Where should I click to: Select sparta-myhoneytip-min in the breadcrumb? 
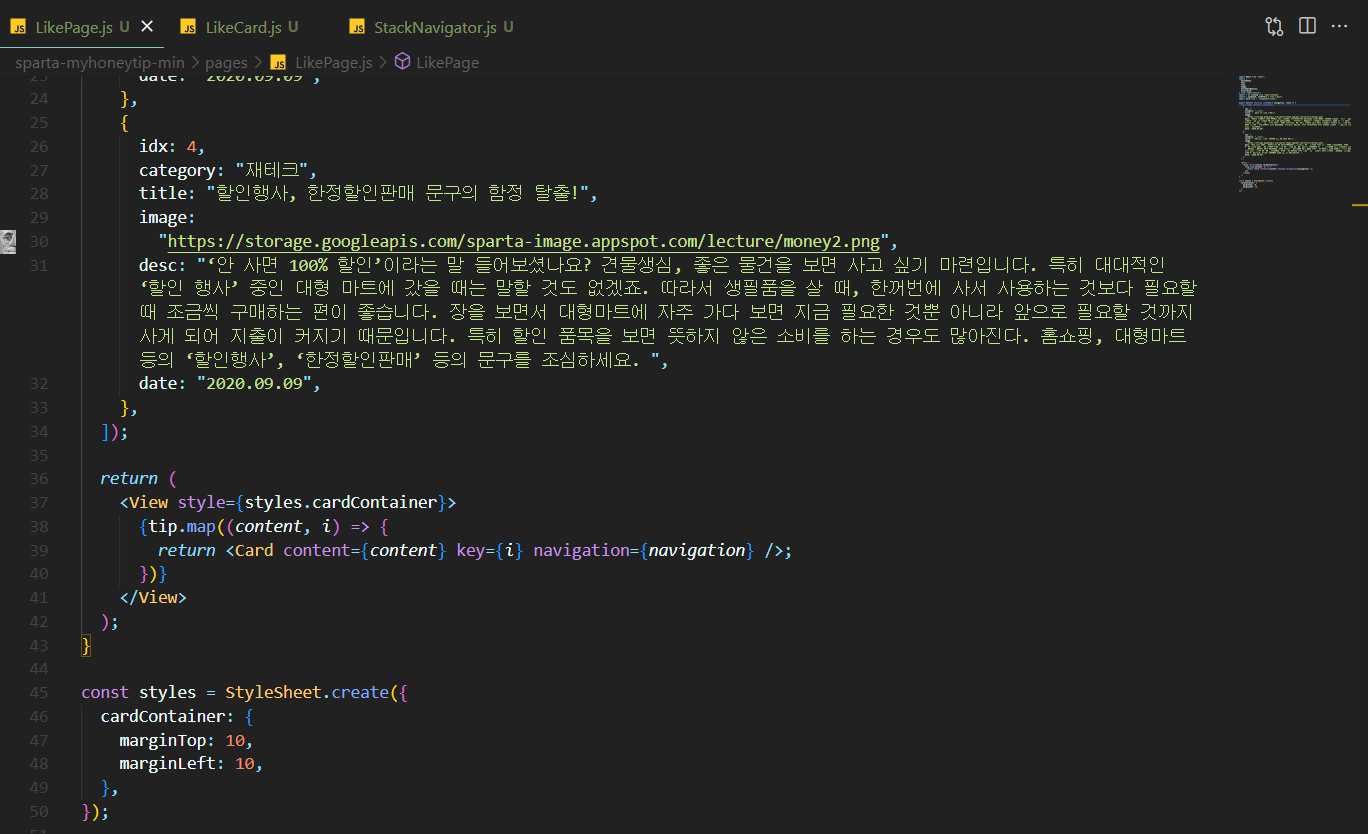100,62
